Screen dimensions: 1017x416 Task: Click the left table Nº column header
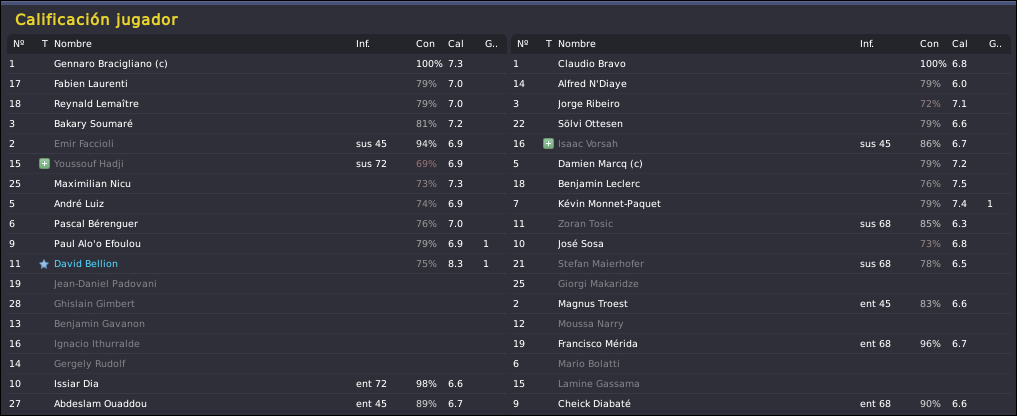pyautogui.click(x=19, y=44)
